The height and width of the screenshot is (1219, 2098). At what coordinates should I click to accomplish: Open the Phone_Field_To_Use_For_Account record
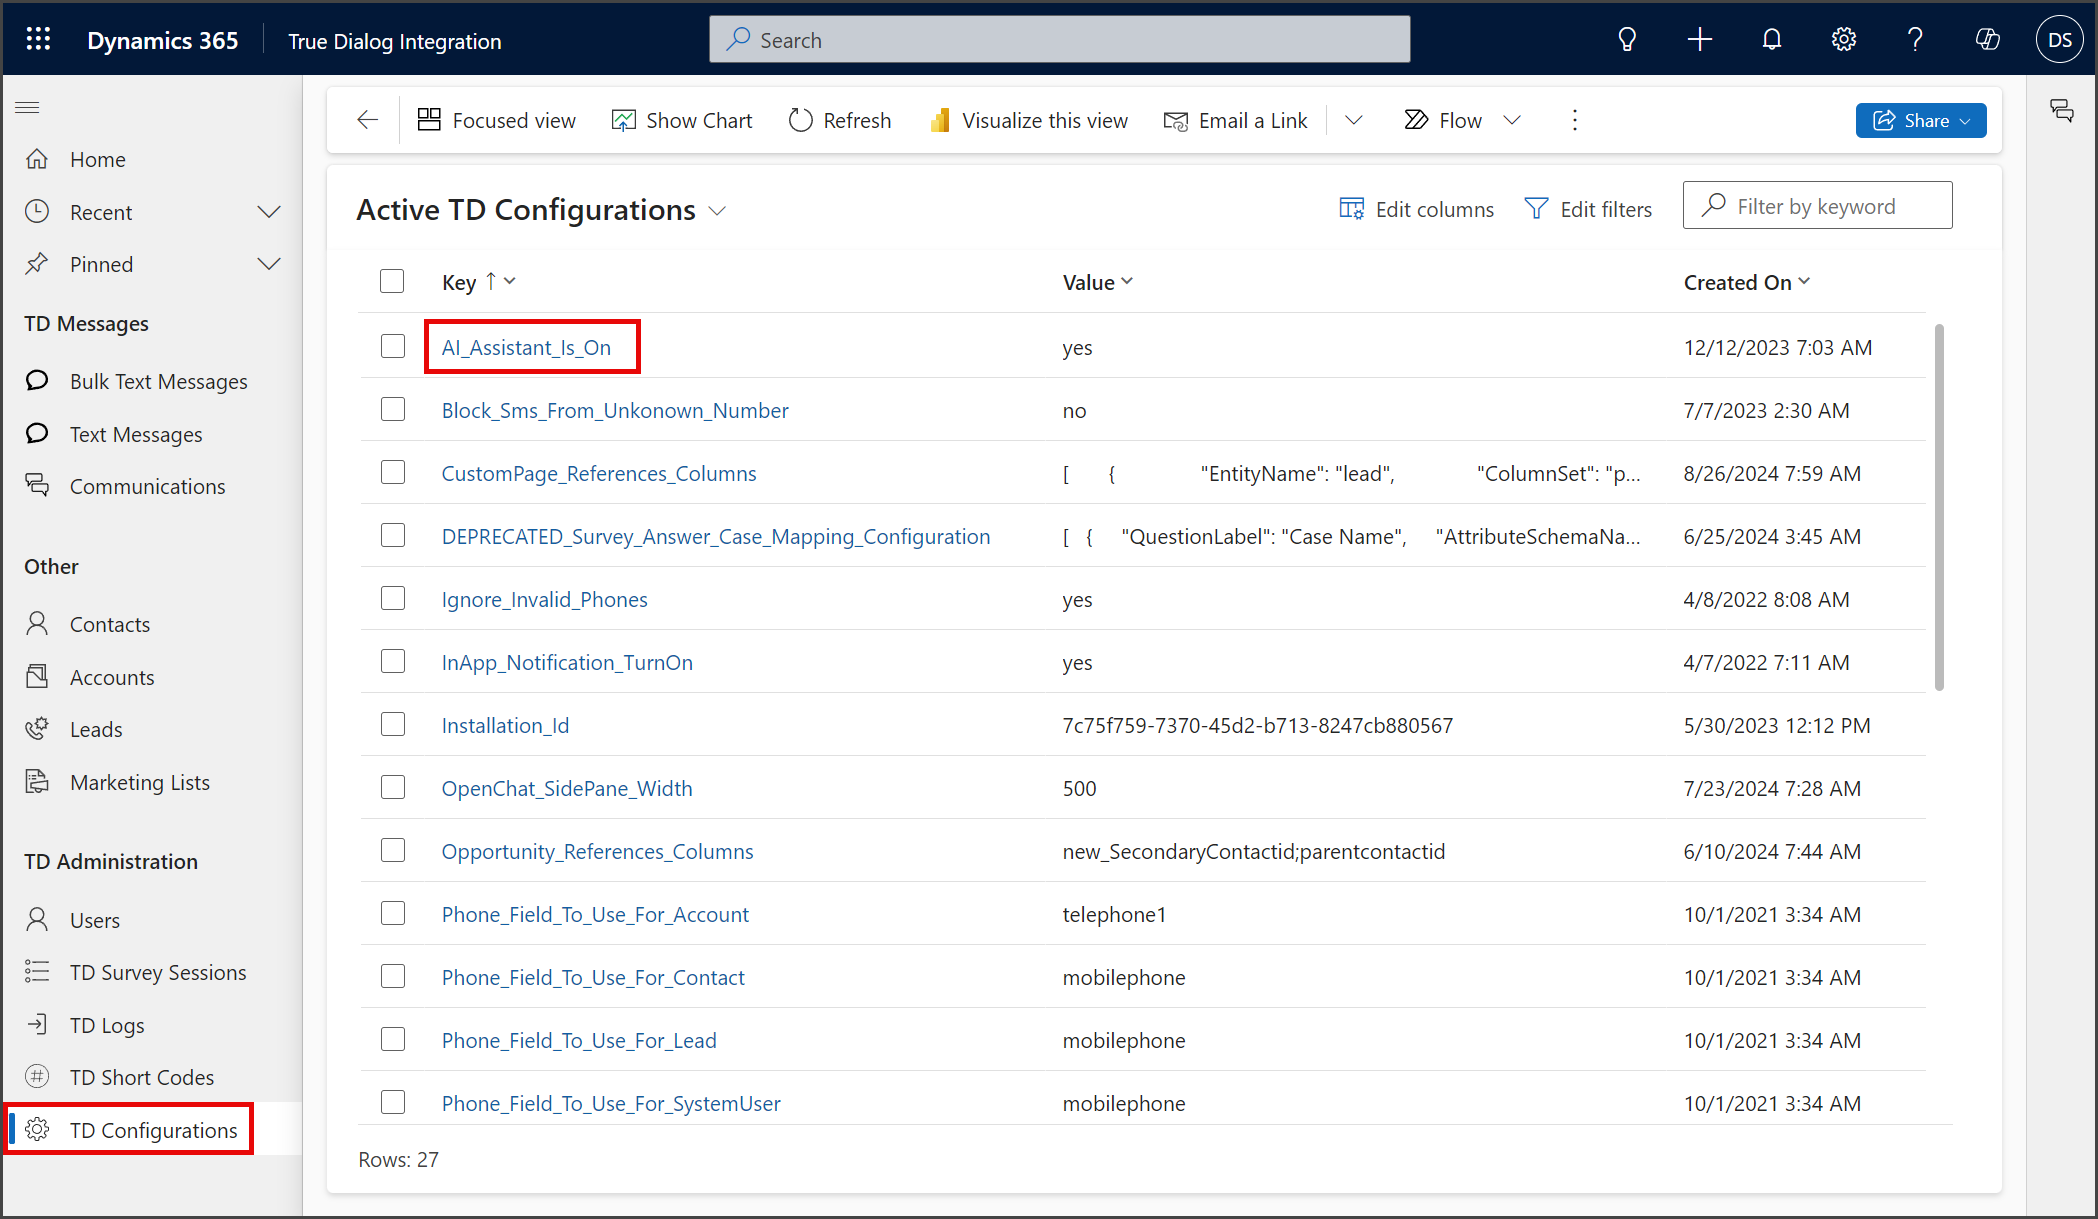tap(595, 914)
